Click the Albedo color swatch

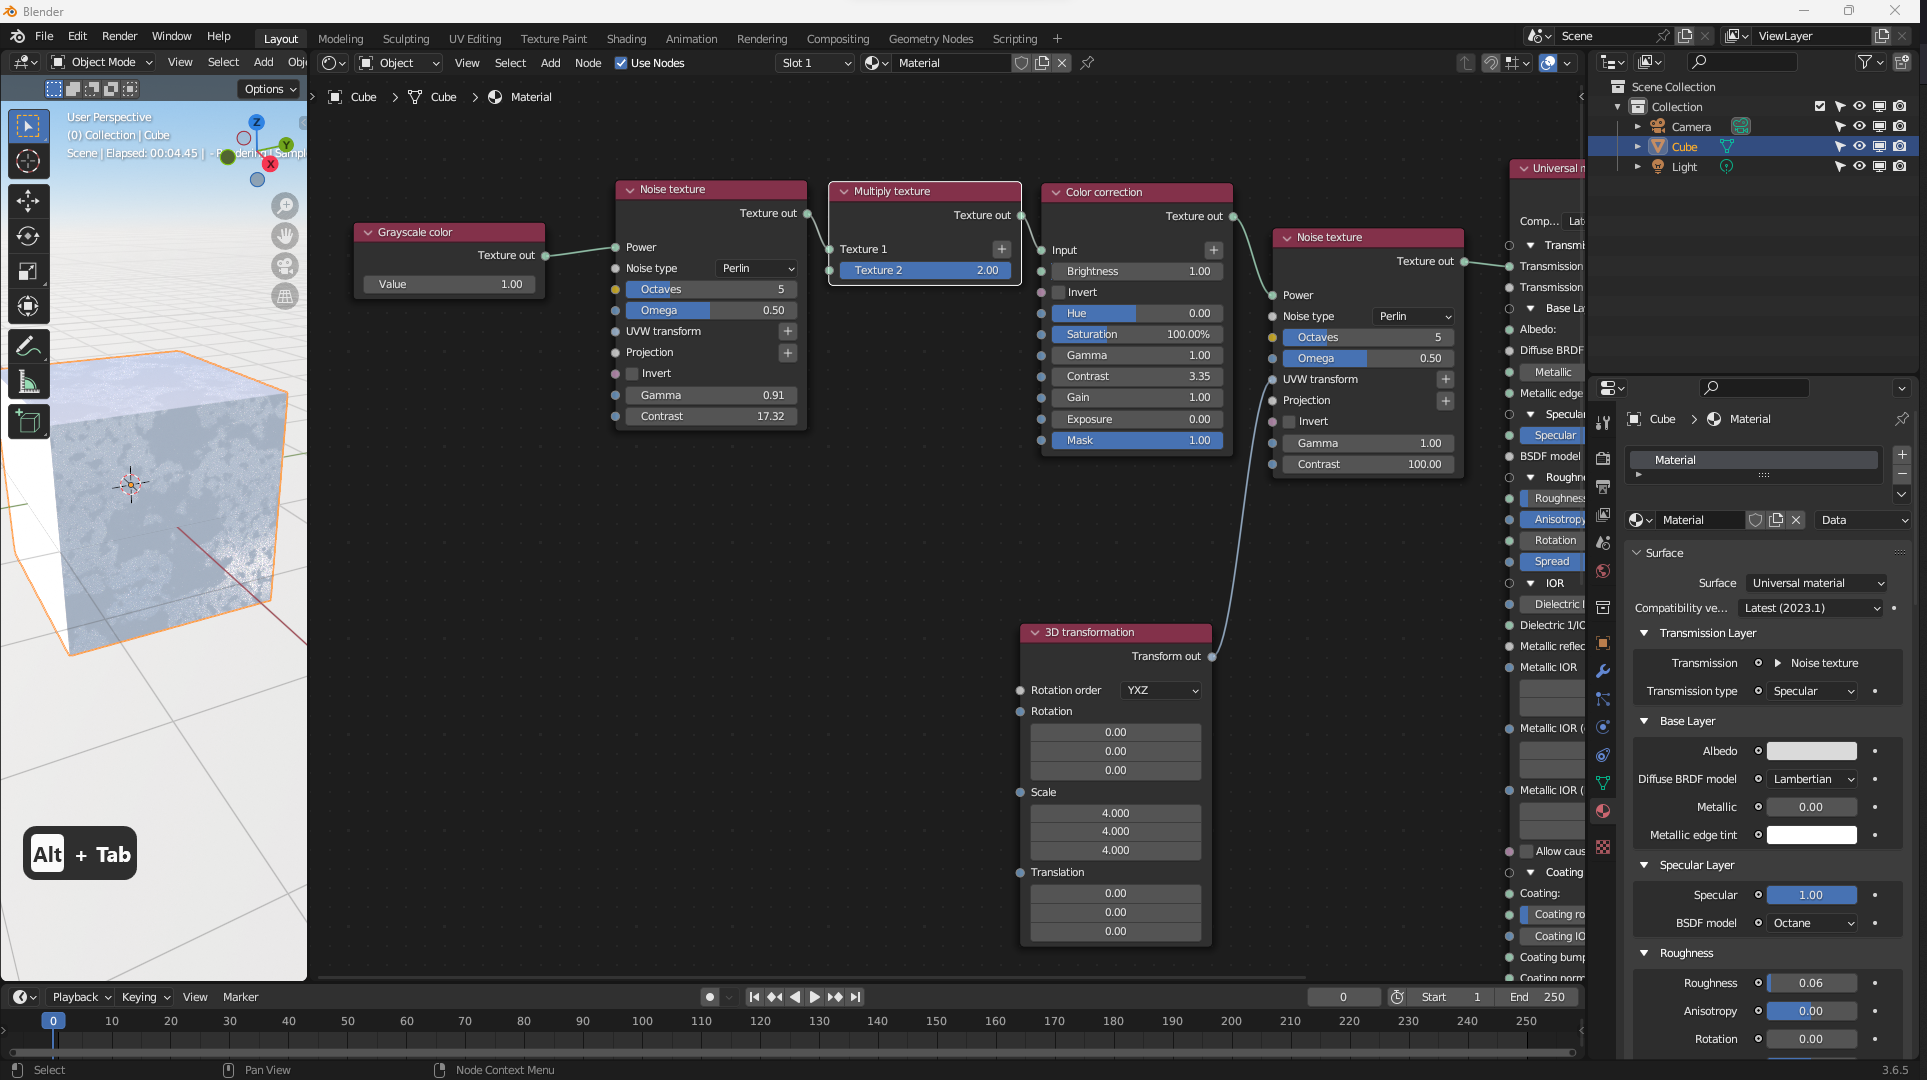(x=1811, y=751)
